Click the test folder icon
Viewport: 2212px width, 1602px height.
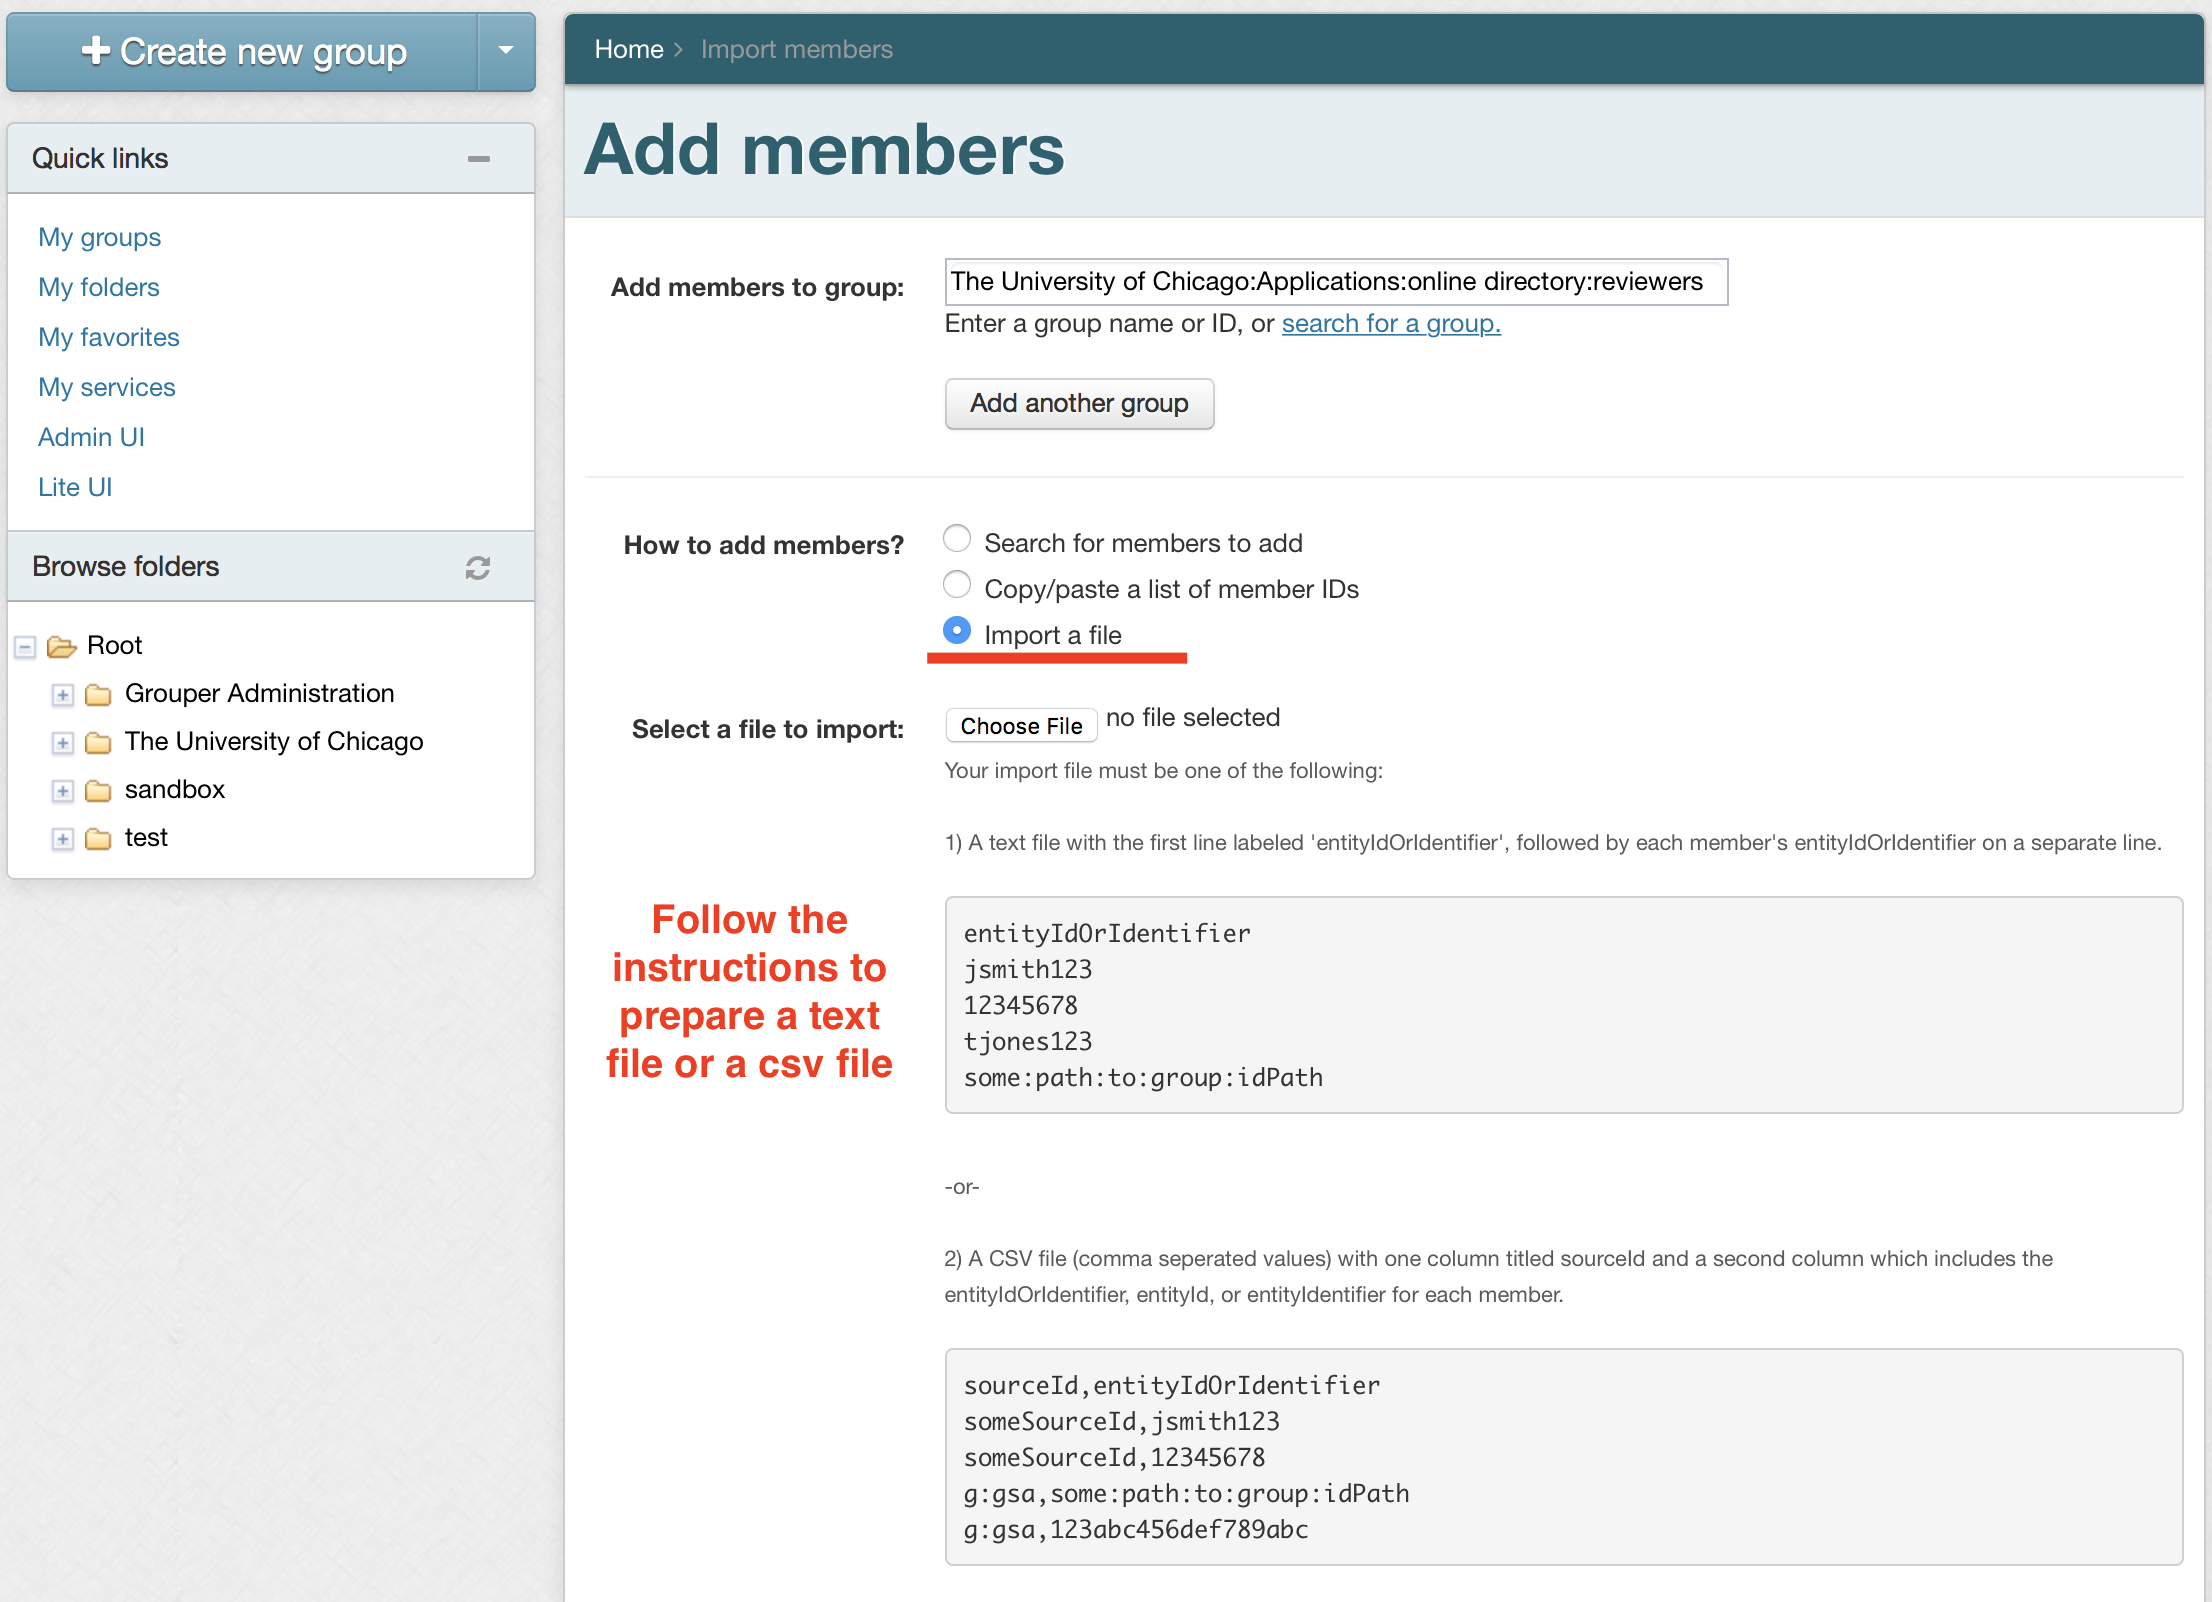tap(98, 838)
